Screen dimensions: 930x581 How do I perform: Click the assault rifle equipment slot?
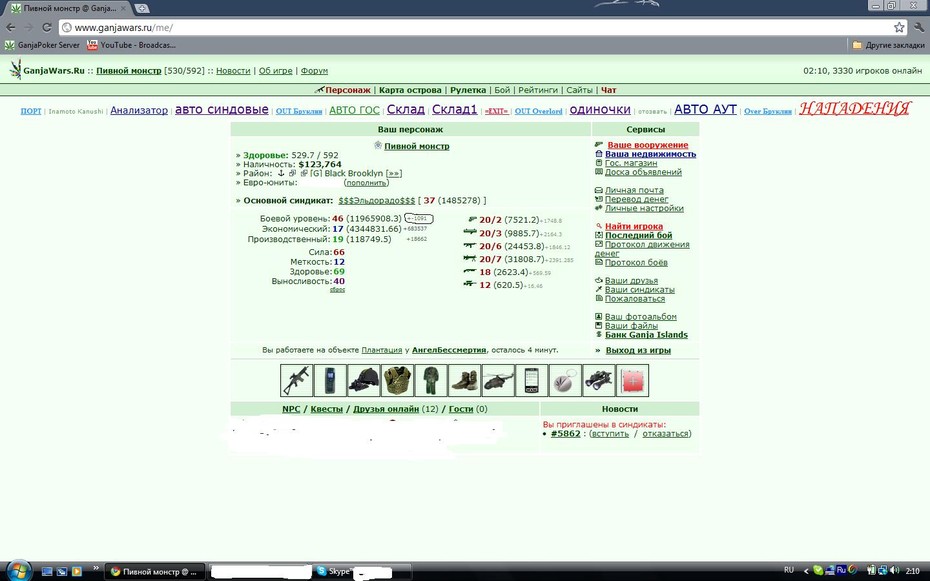tap(297, 381)
